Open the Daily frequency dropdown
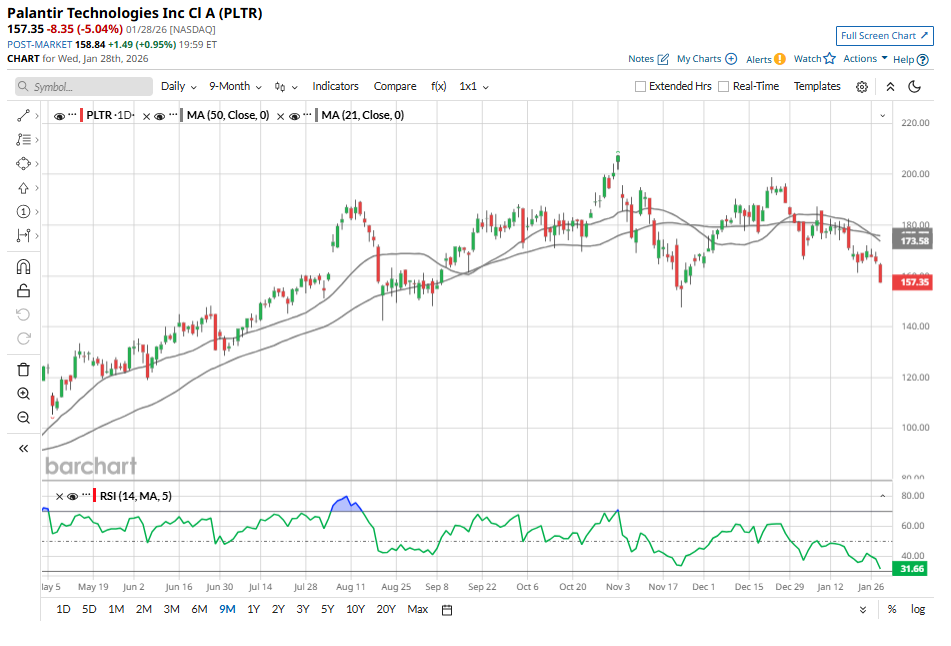This screenshot has height=646, width=951. [178, 87]
